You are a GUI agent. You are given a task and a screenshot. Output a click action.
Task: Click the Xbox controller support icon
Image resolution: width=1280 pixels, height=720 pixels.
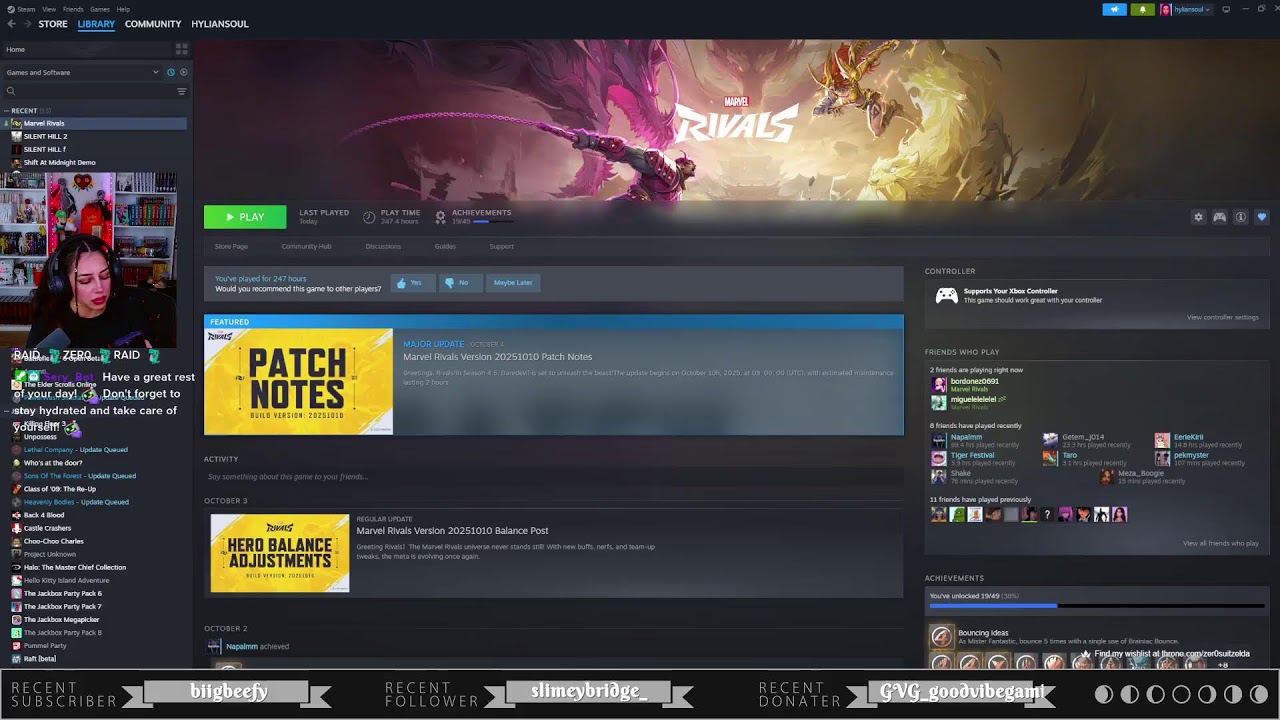946,295
